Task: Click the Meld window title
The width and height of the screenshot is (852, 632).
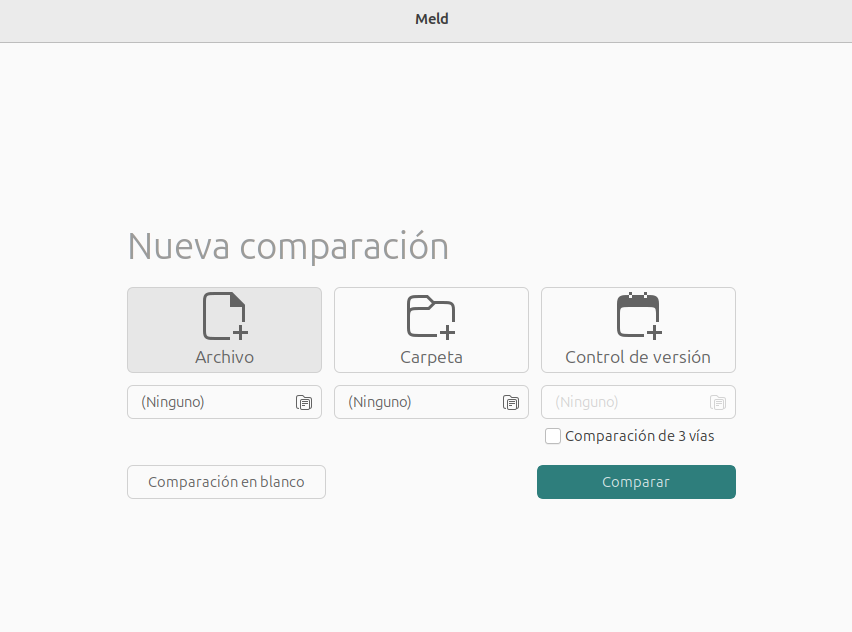Action: click(432, 19)
